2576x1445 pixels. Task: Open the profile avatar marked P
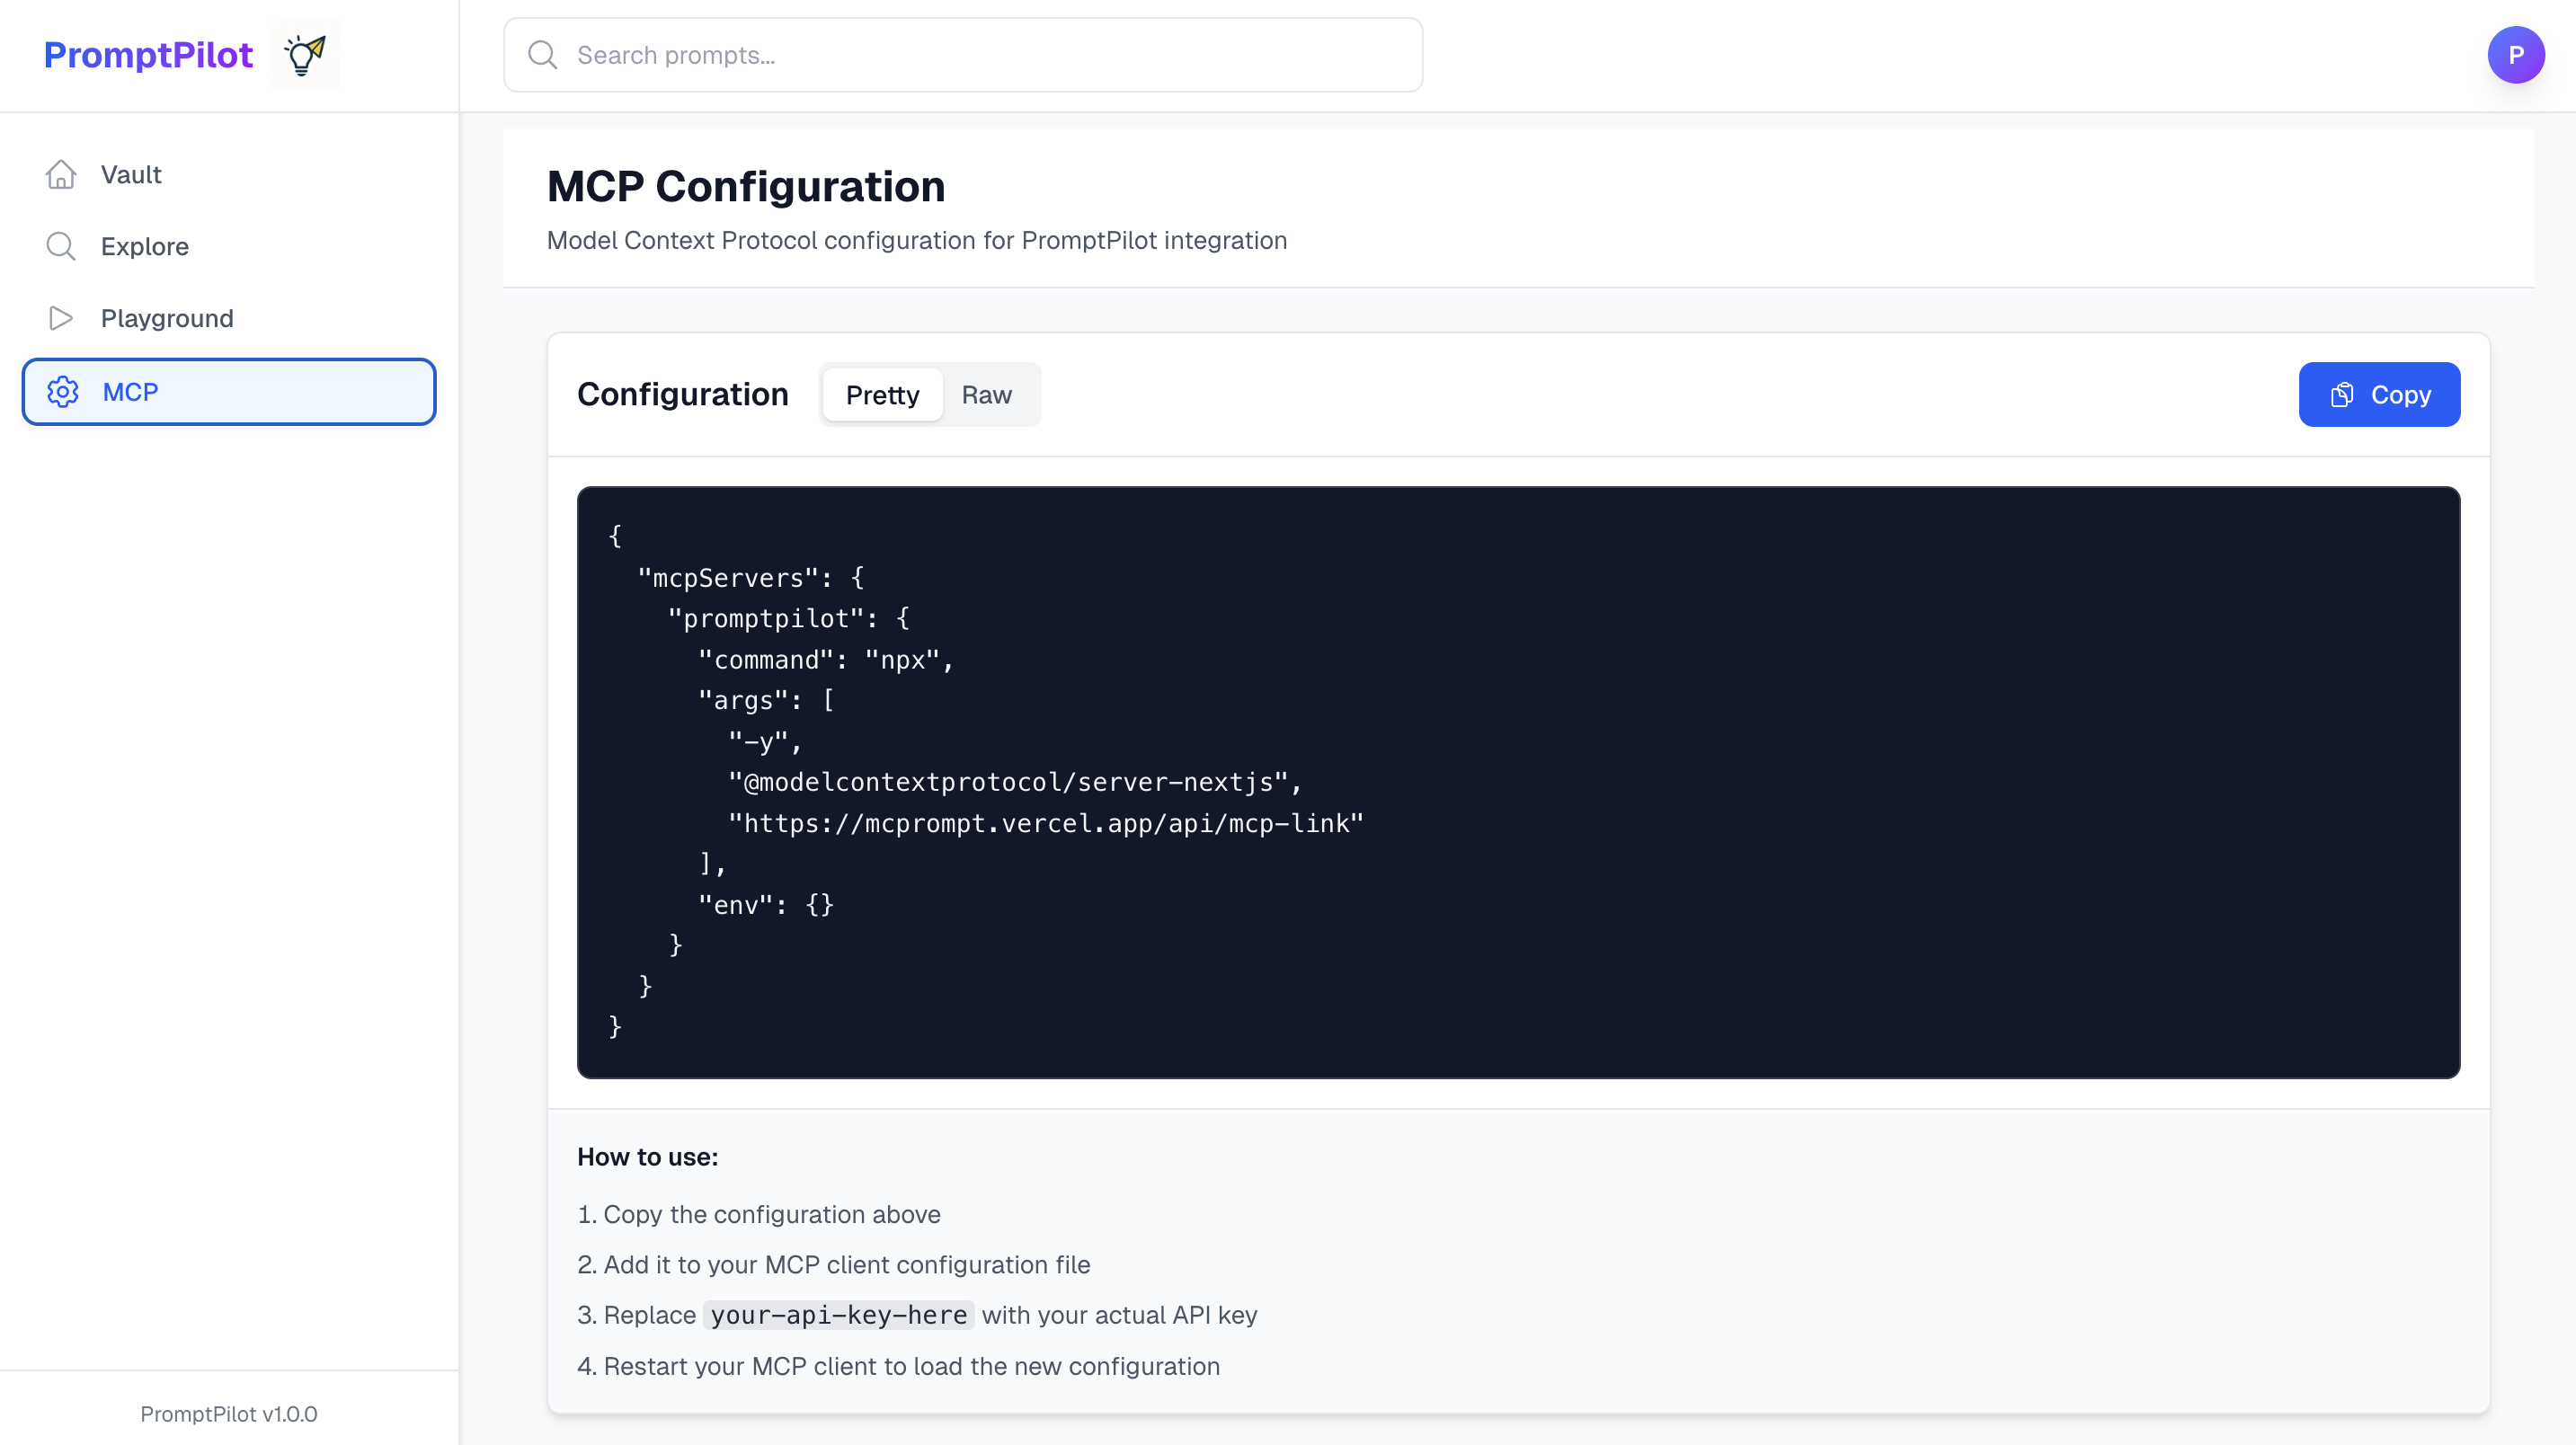[x=2517, y=55]
